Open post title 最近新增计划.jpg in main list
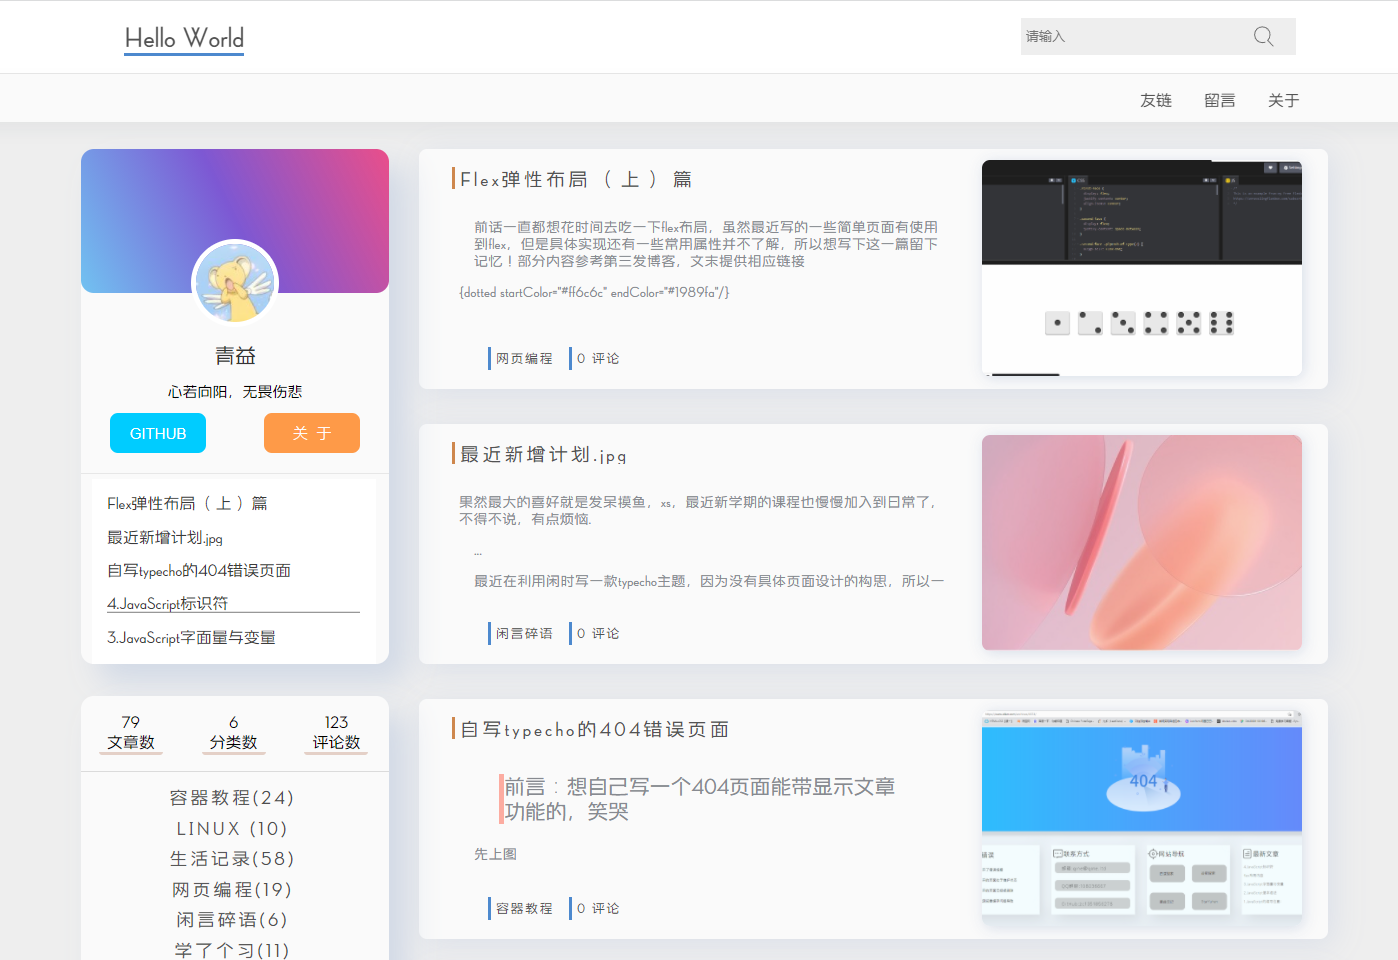 [543, 455]
